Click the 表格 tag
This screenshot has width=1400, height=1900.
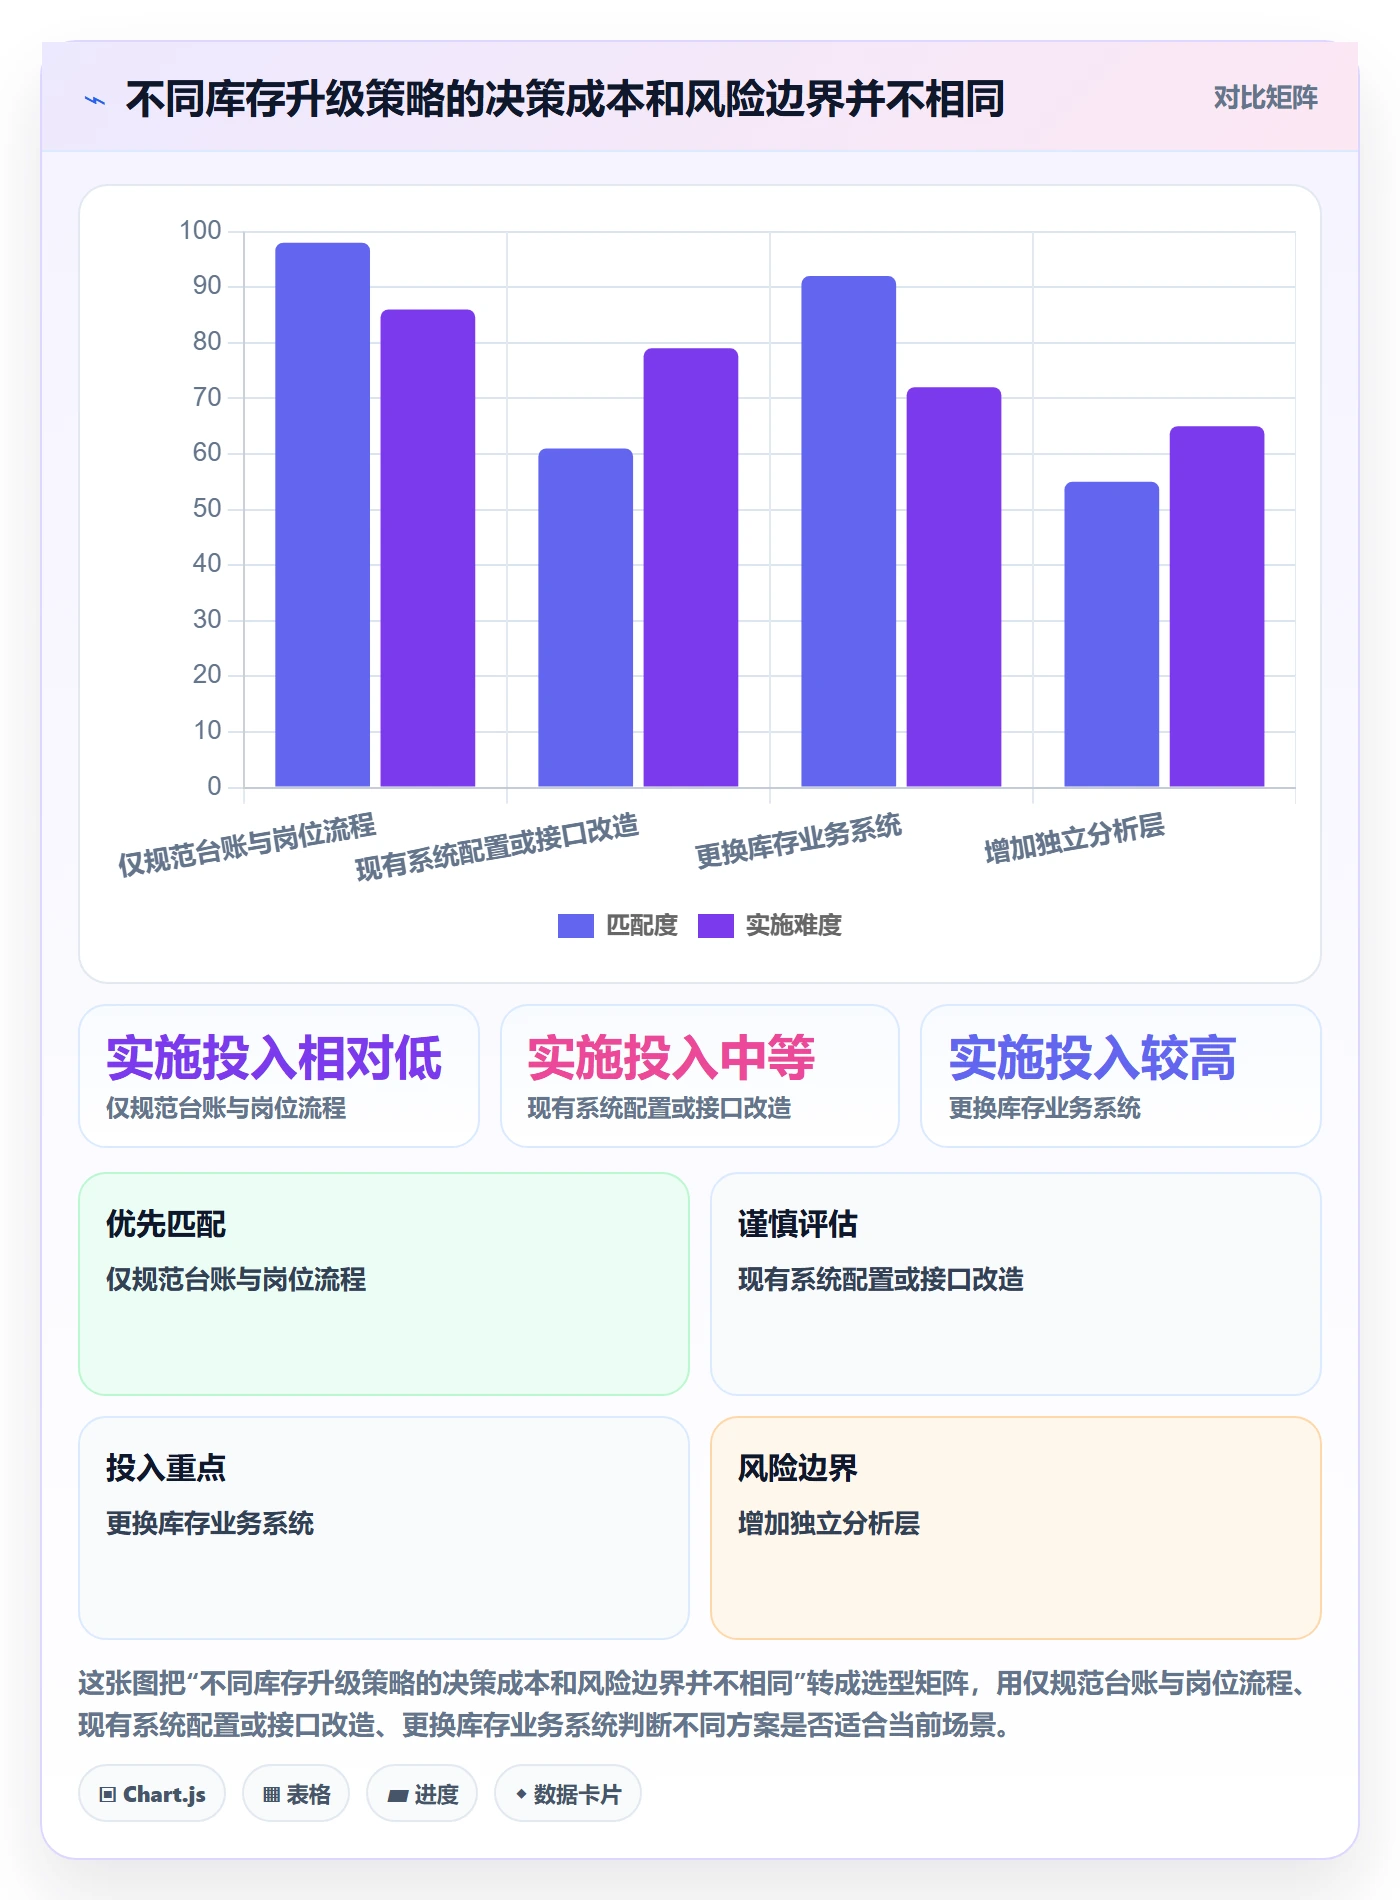(x=296, y=1794)
